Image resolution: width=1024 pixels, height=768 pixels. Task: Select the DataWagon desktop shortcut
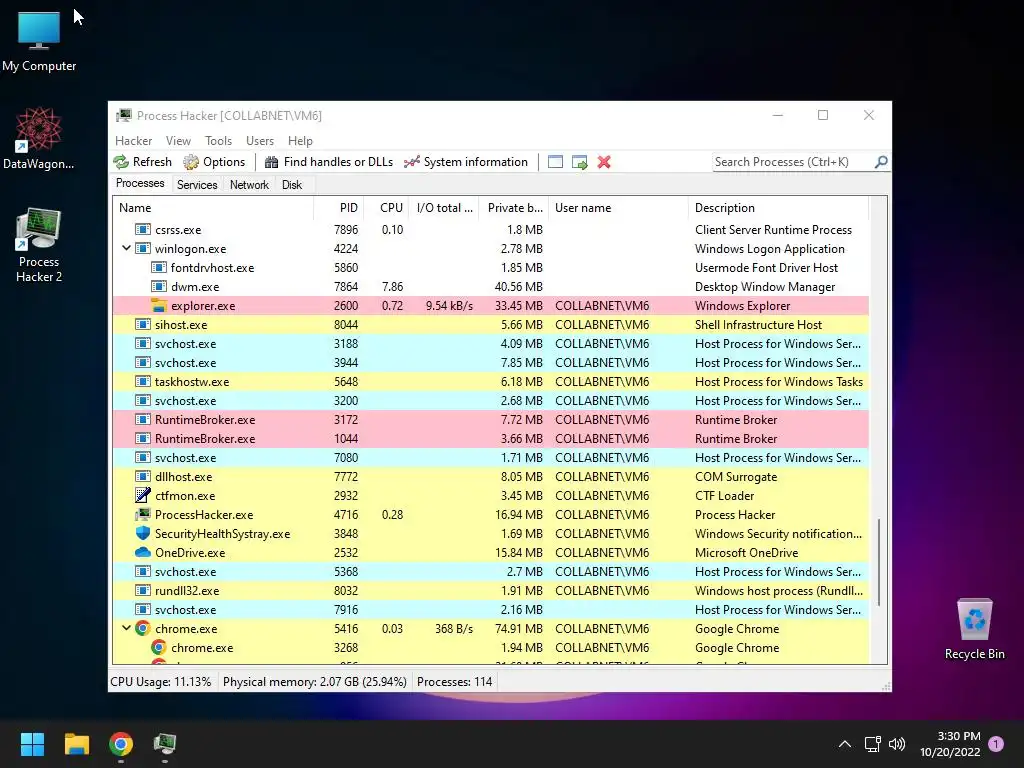pyautogui.click(x=39, y=138)
